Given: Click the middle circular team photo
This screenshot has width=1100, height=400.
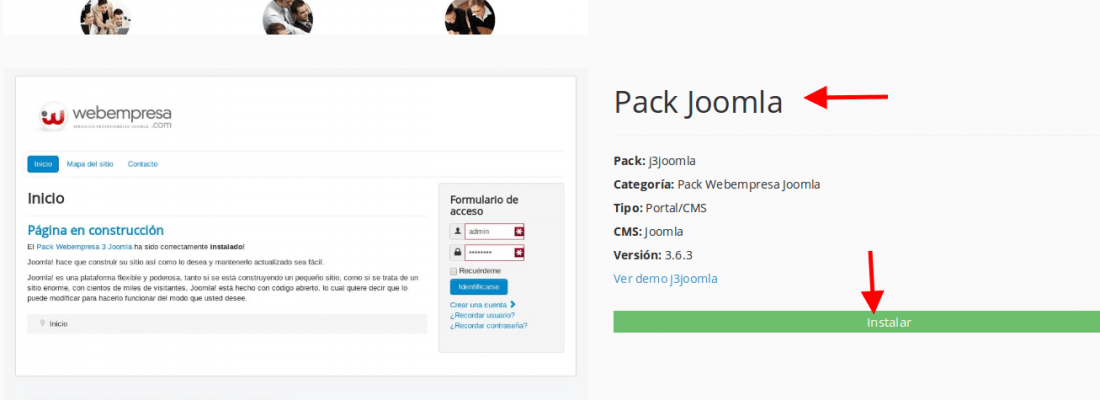Looking at the screenshot, I should [x=288, y=17].
